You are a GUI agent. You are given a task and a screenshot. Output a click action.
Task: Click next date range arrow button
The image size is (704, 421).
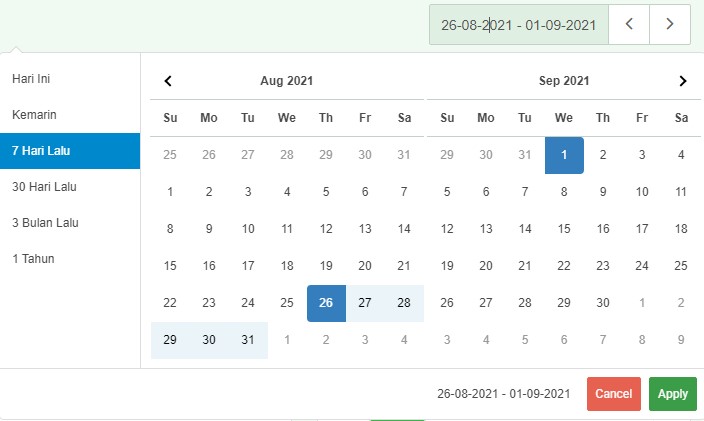point(670,25)
